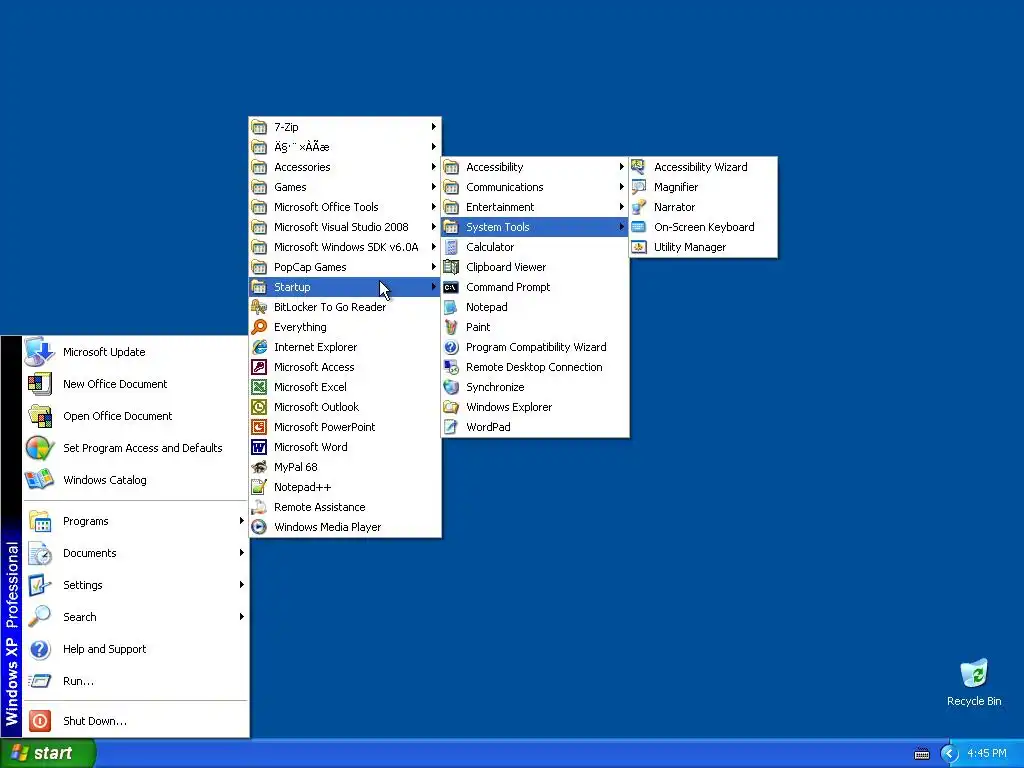Launch the WordPad icon
The image size is (1024, 768).
[x=451, y=427]
